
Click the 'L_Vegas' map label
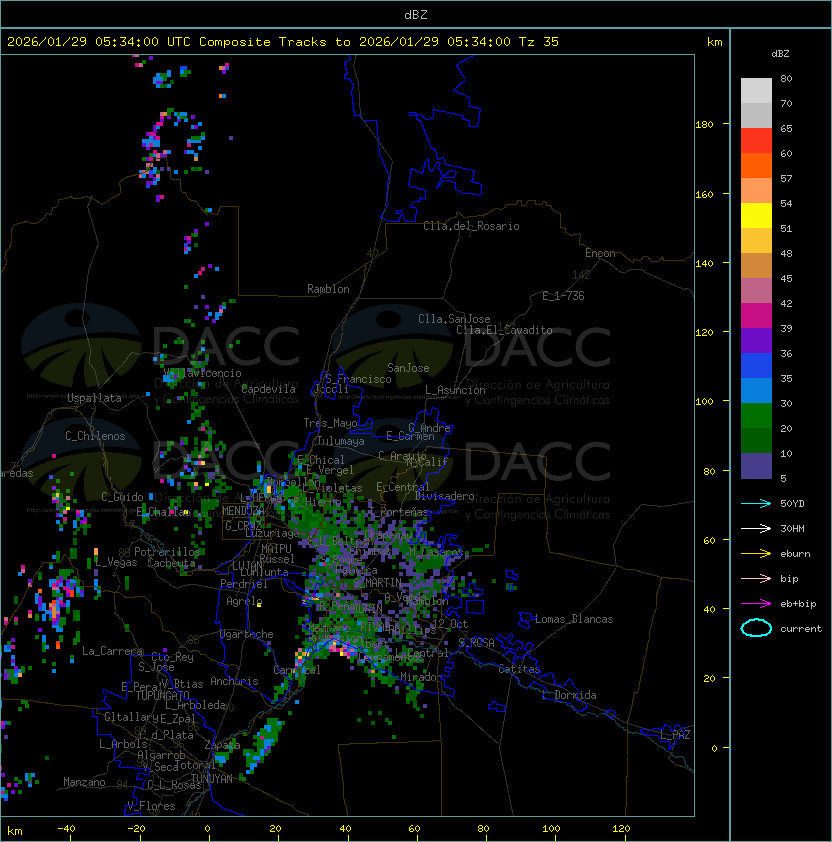click(x=116, y=562)
